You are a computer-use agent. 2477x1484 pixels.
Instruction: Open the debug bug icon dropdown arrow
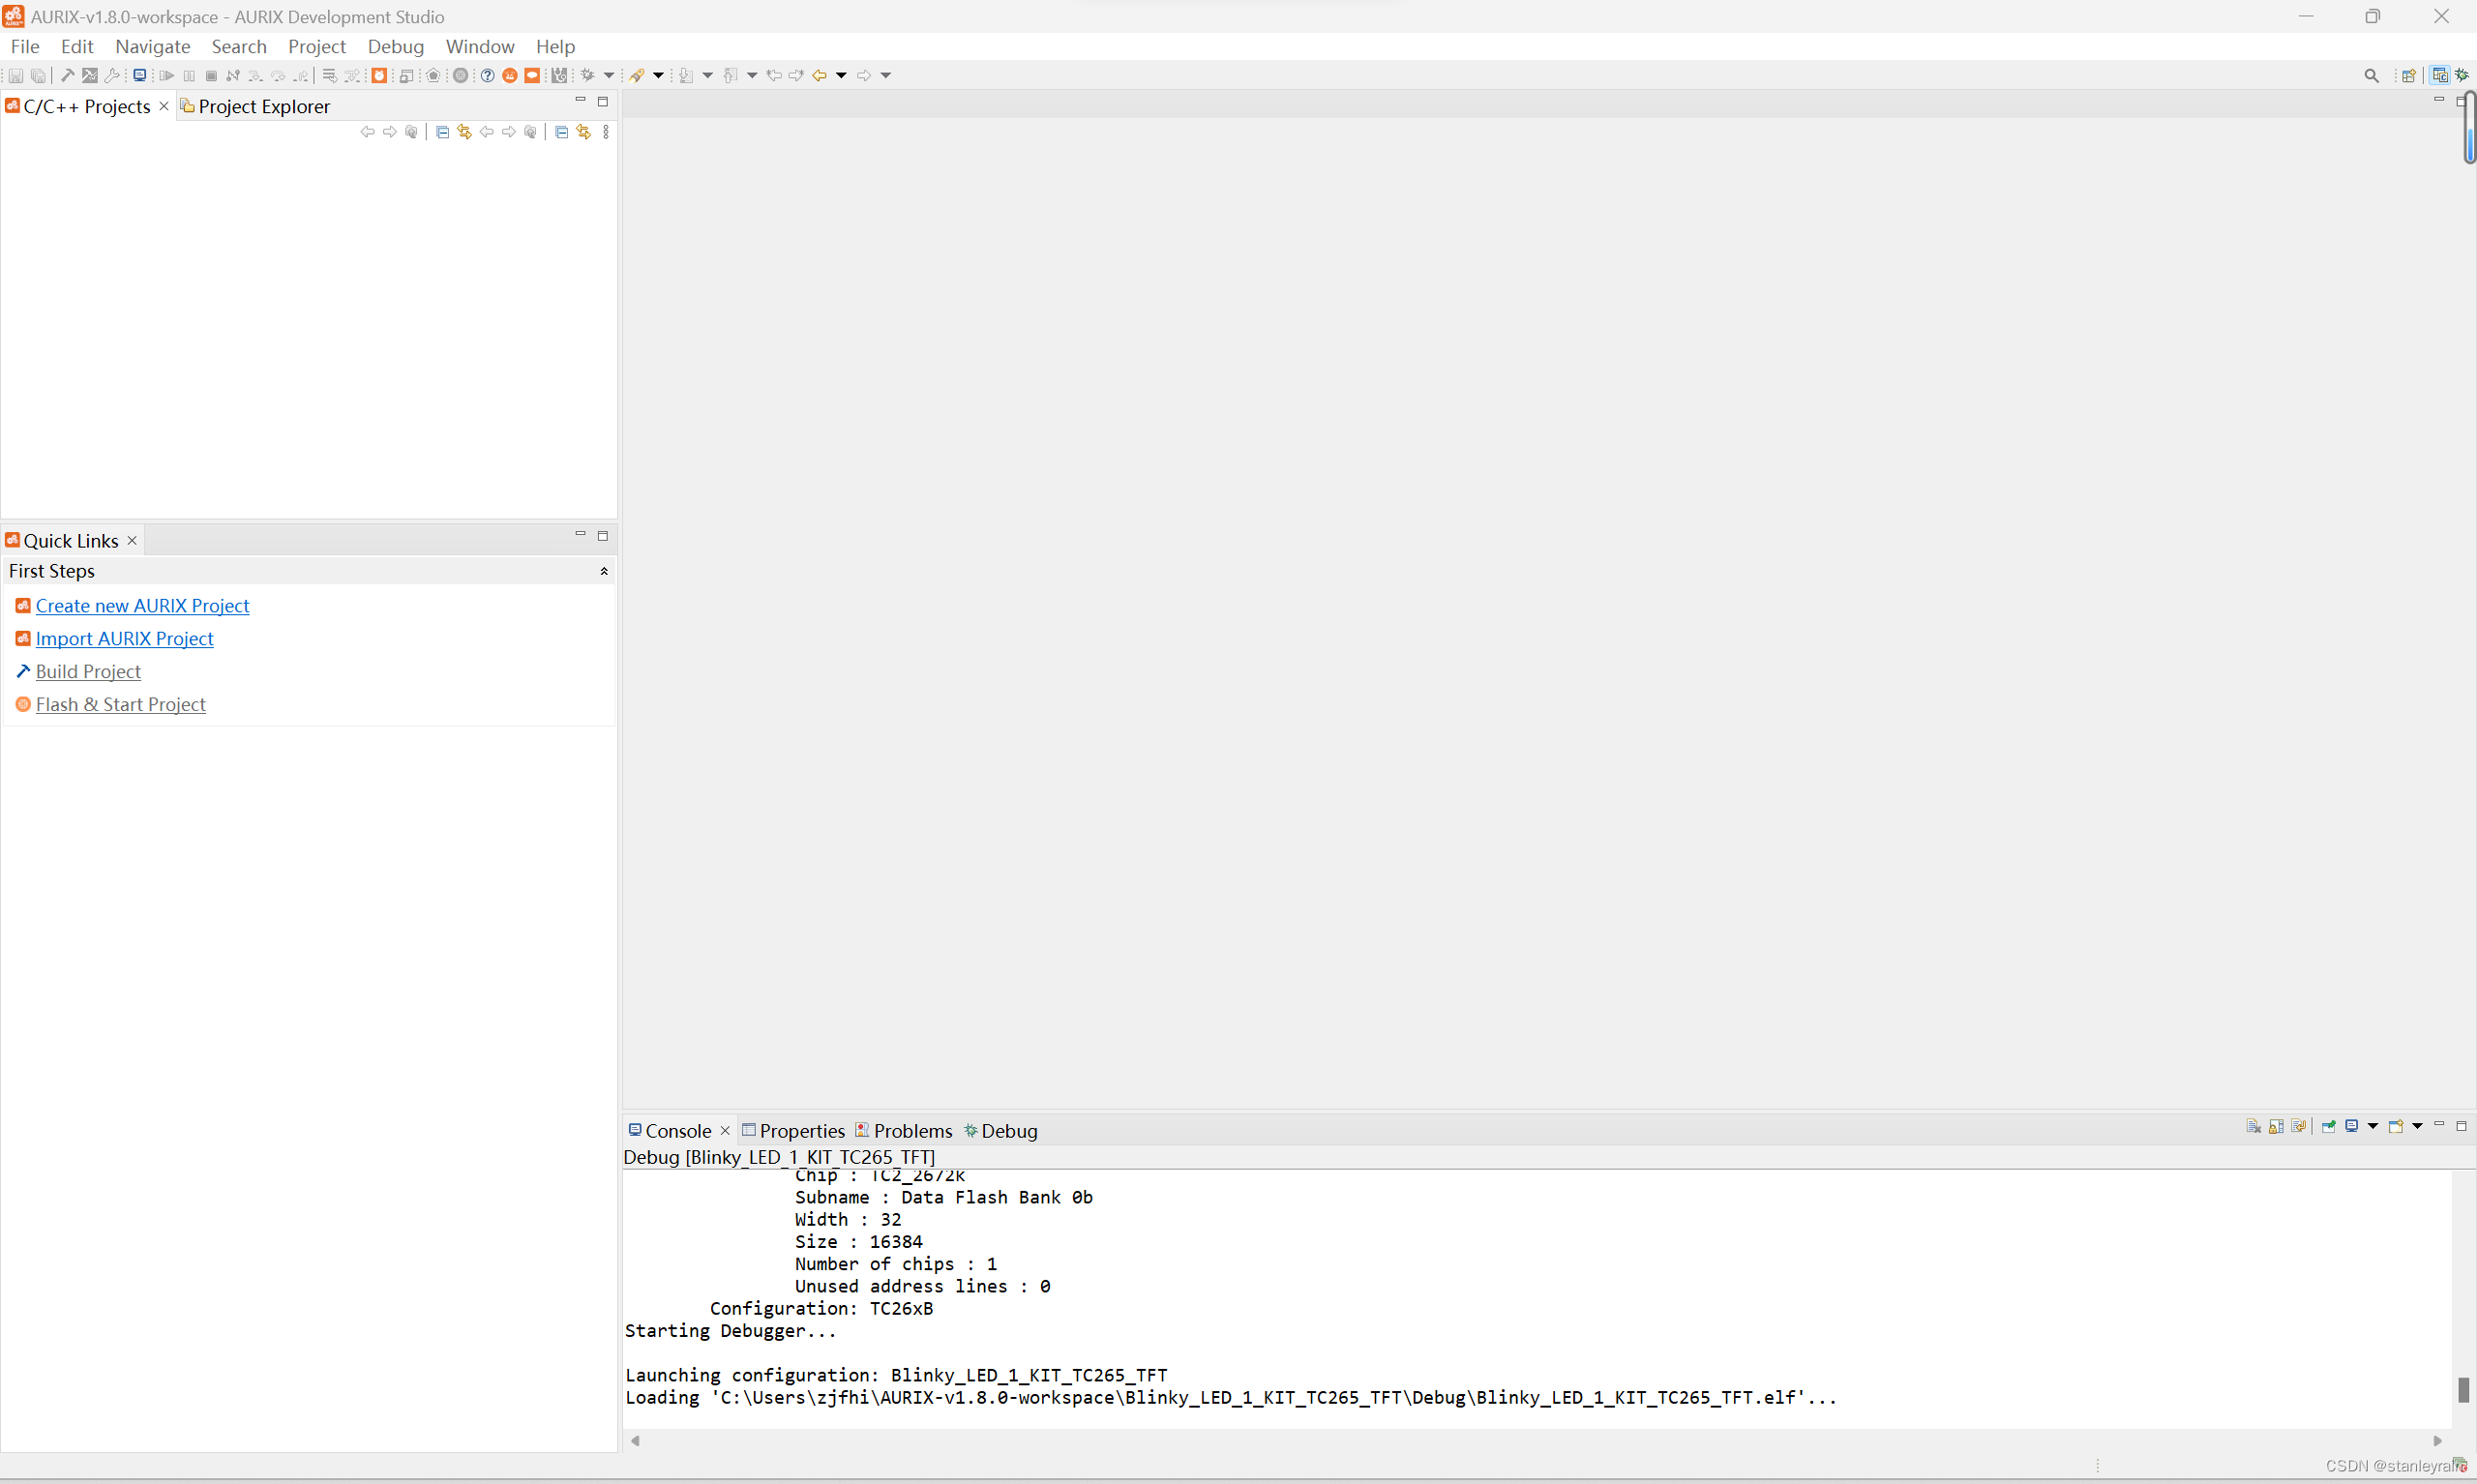click(x=609, y=75)
